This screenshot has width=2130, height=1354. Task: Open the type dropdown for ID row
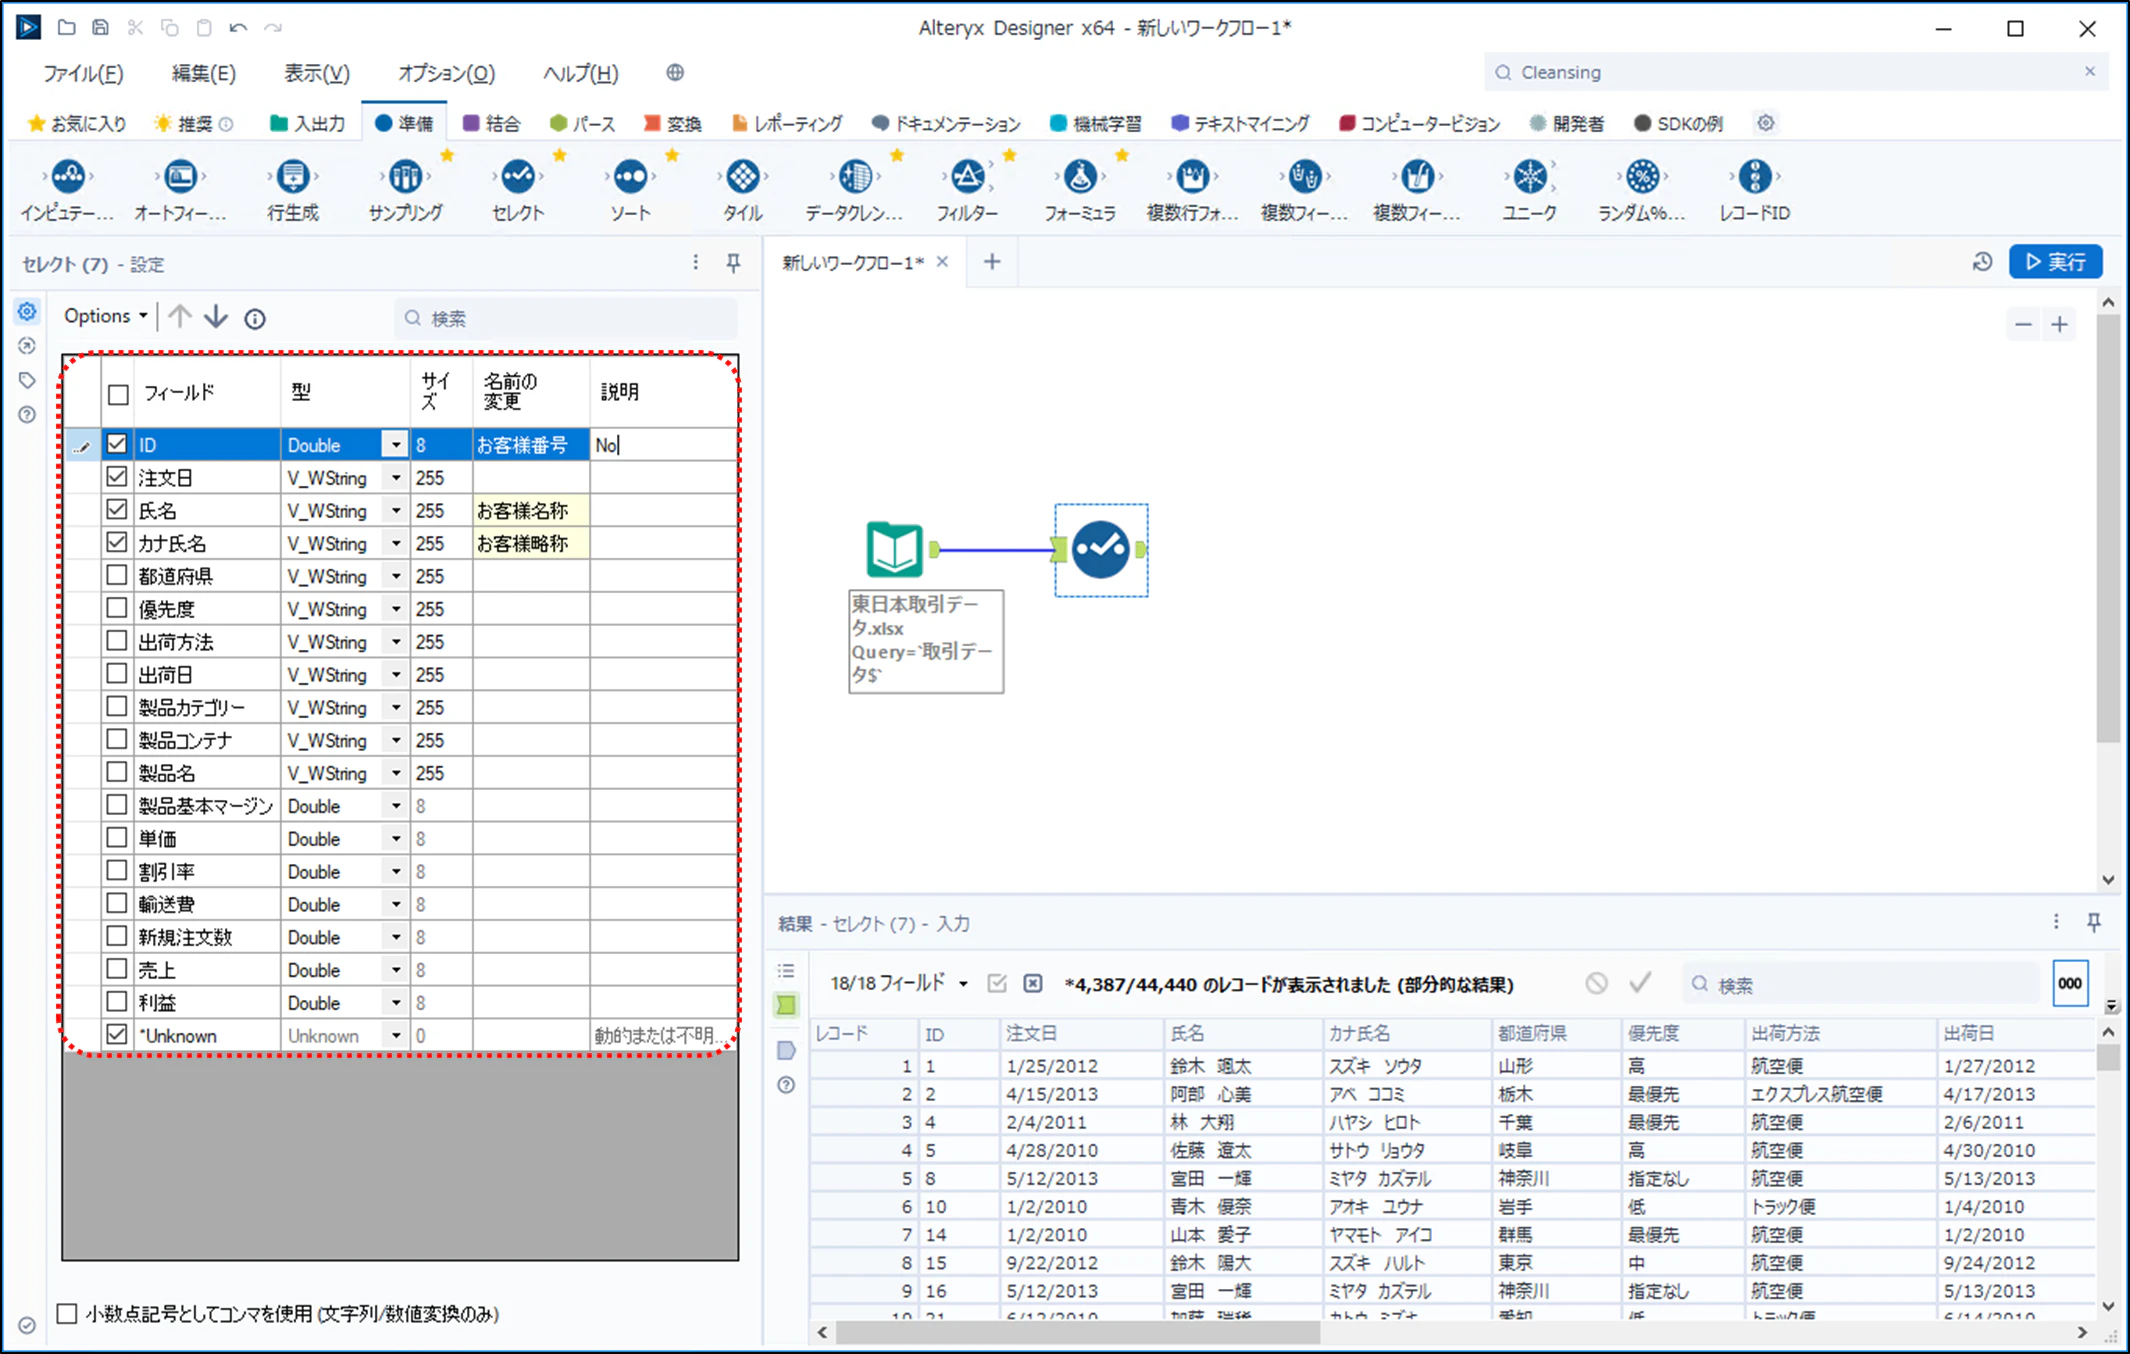(396, 445)
